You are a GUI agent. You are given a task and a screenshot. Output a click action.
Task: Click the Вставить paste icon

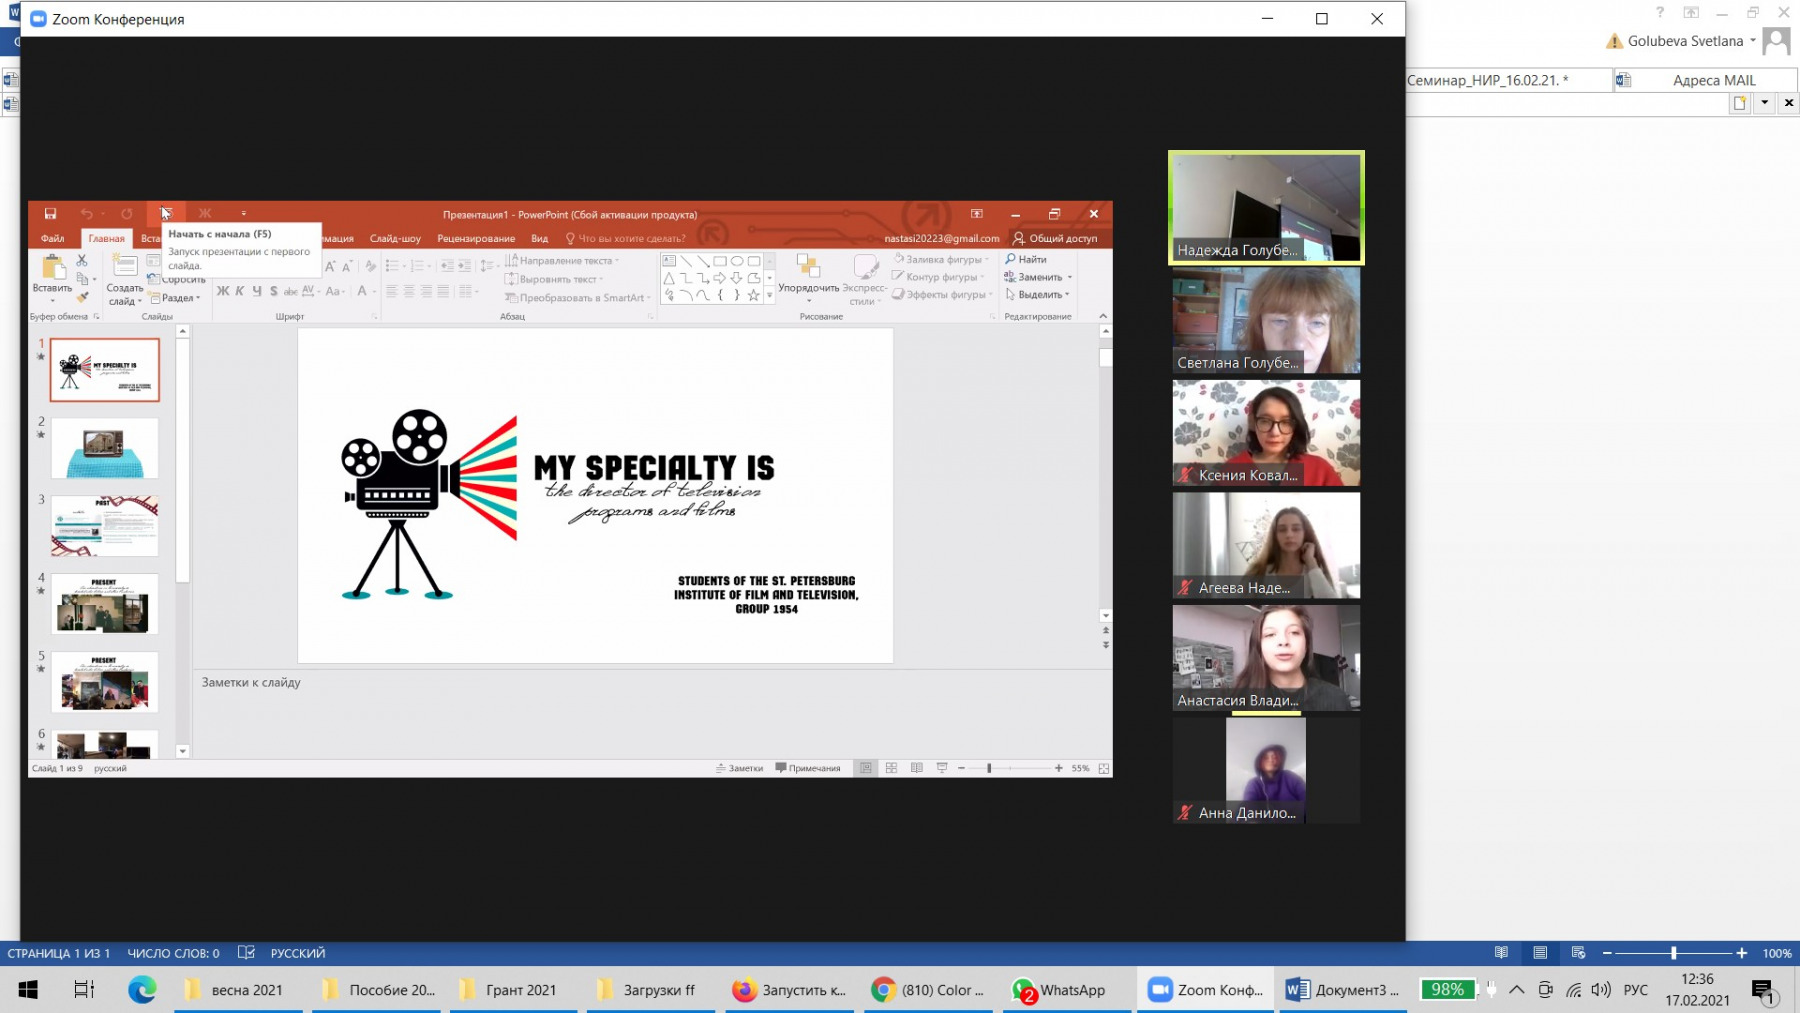tap(52, 270)
